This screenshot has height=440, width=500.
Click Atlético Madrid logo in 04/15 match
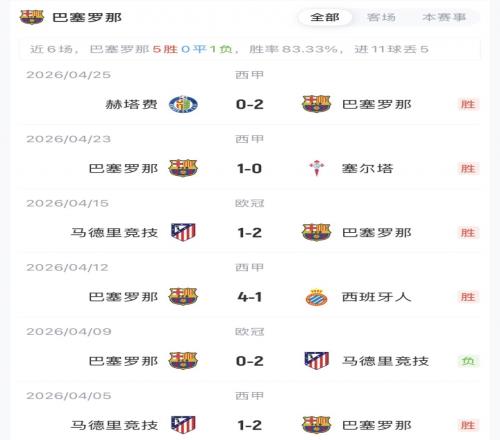click(x=183, y=232)
